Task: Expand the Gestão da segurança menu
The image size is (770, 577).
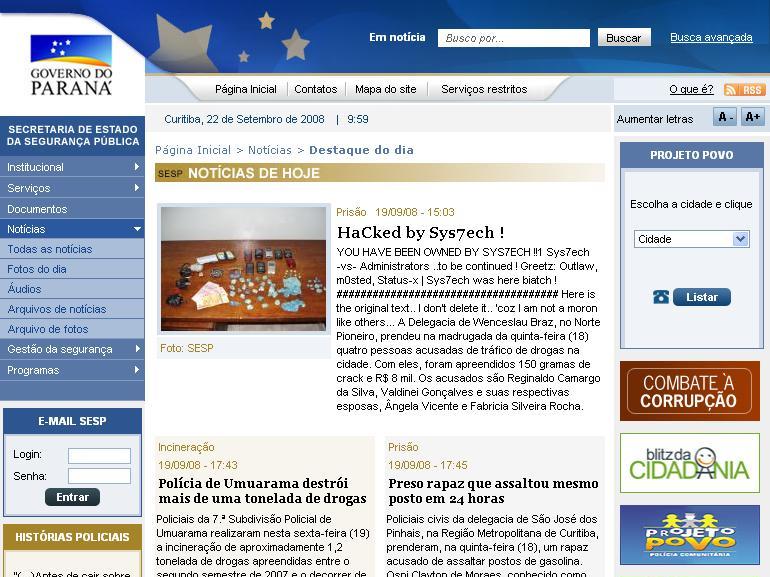Action: (x=72, y=349)
